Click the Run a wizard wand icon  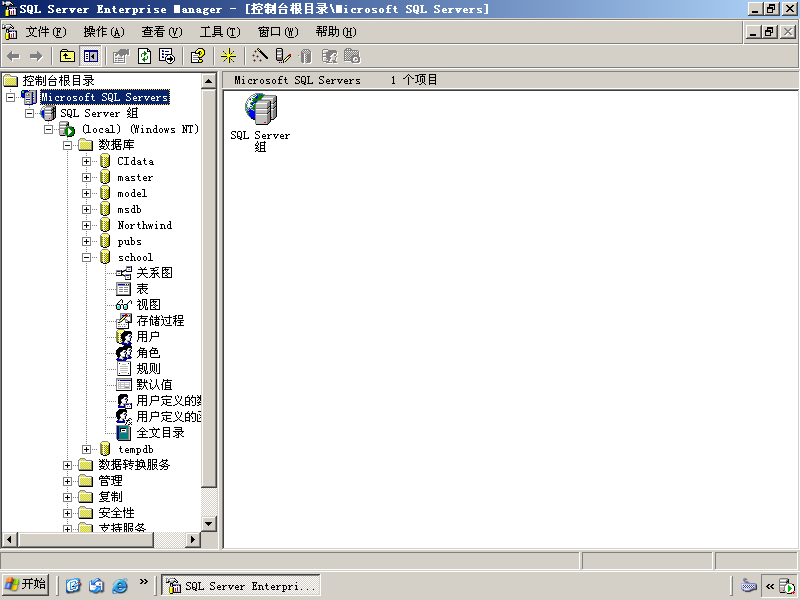pyautogui.click(x=259, y=56)
